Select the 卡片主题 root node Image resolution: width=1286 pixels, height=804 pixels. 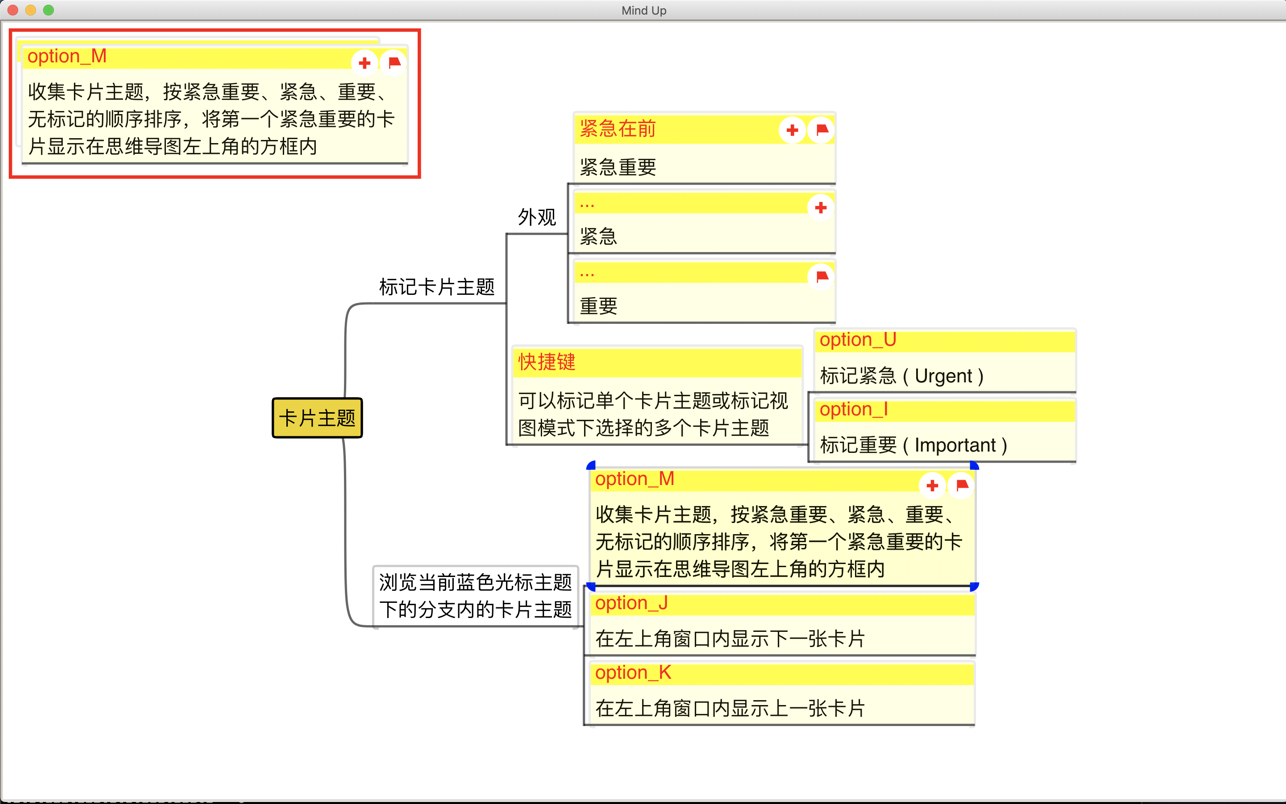[317, 418]
